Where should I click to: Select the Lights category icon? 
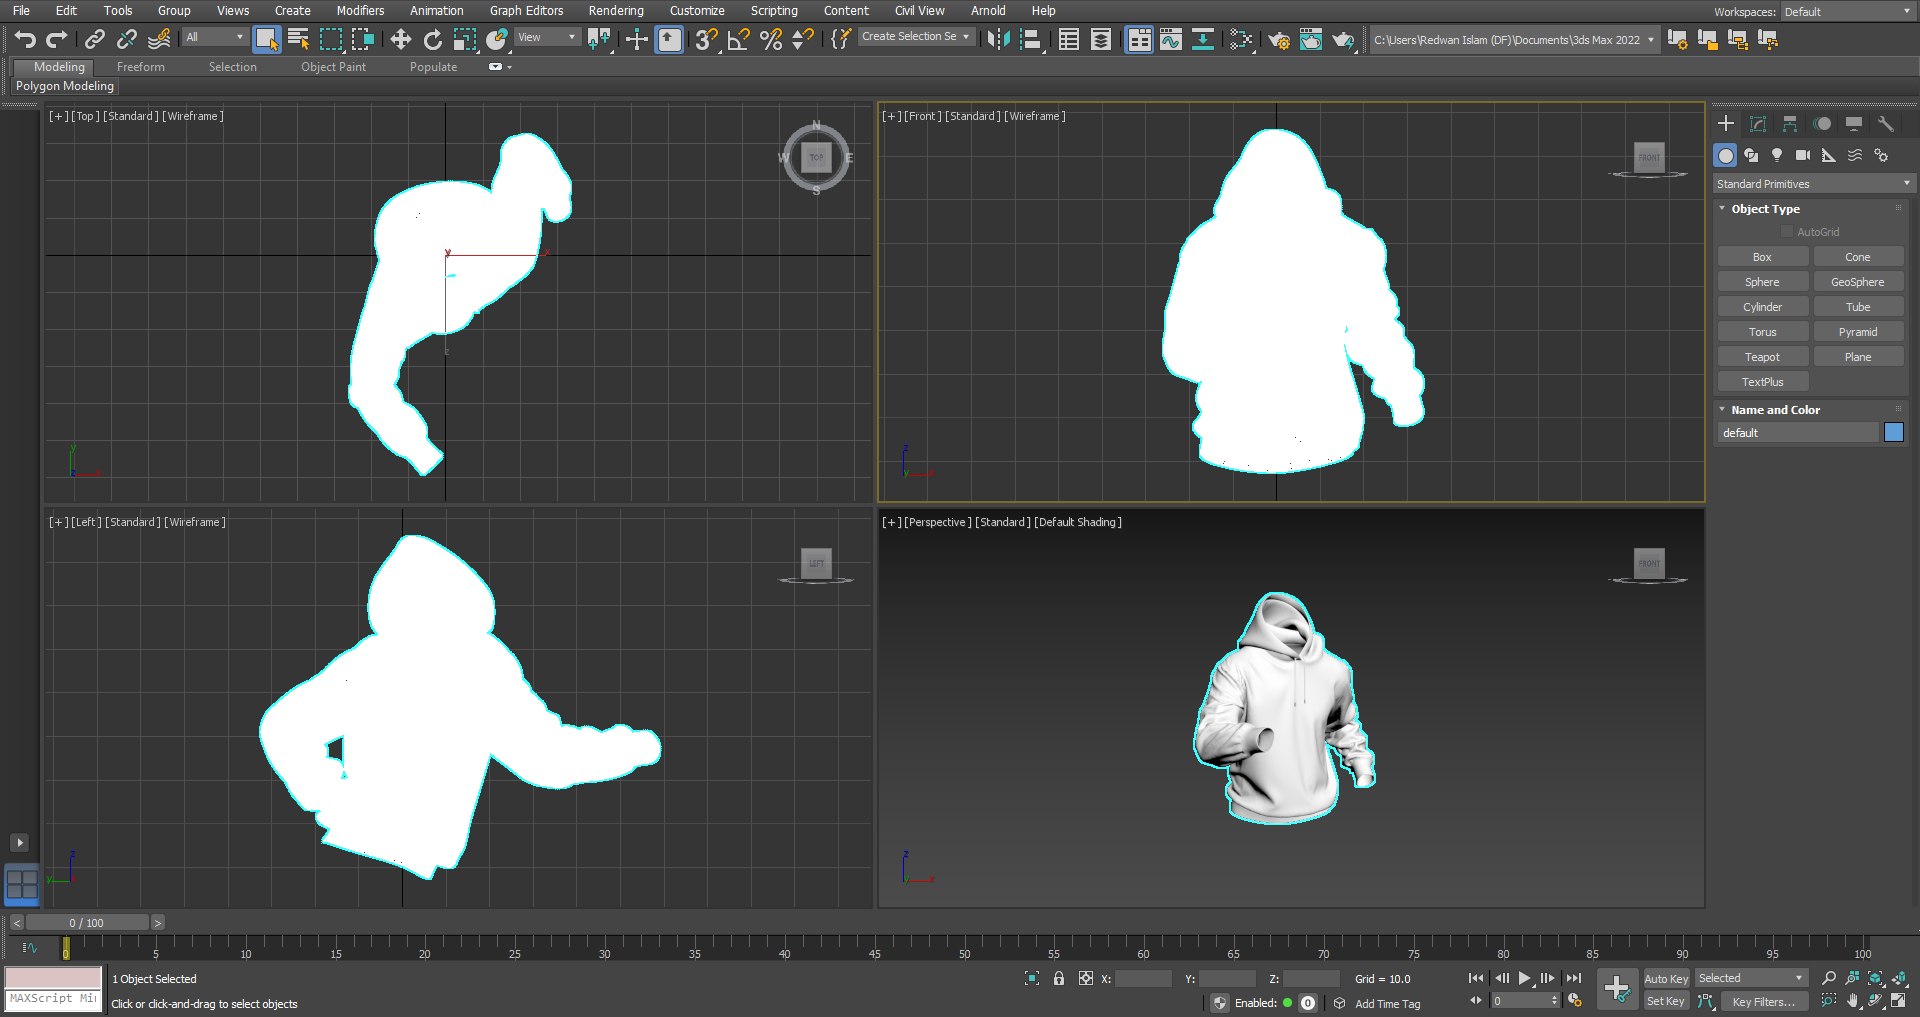pos(1777,155)
